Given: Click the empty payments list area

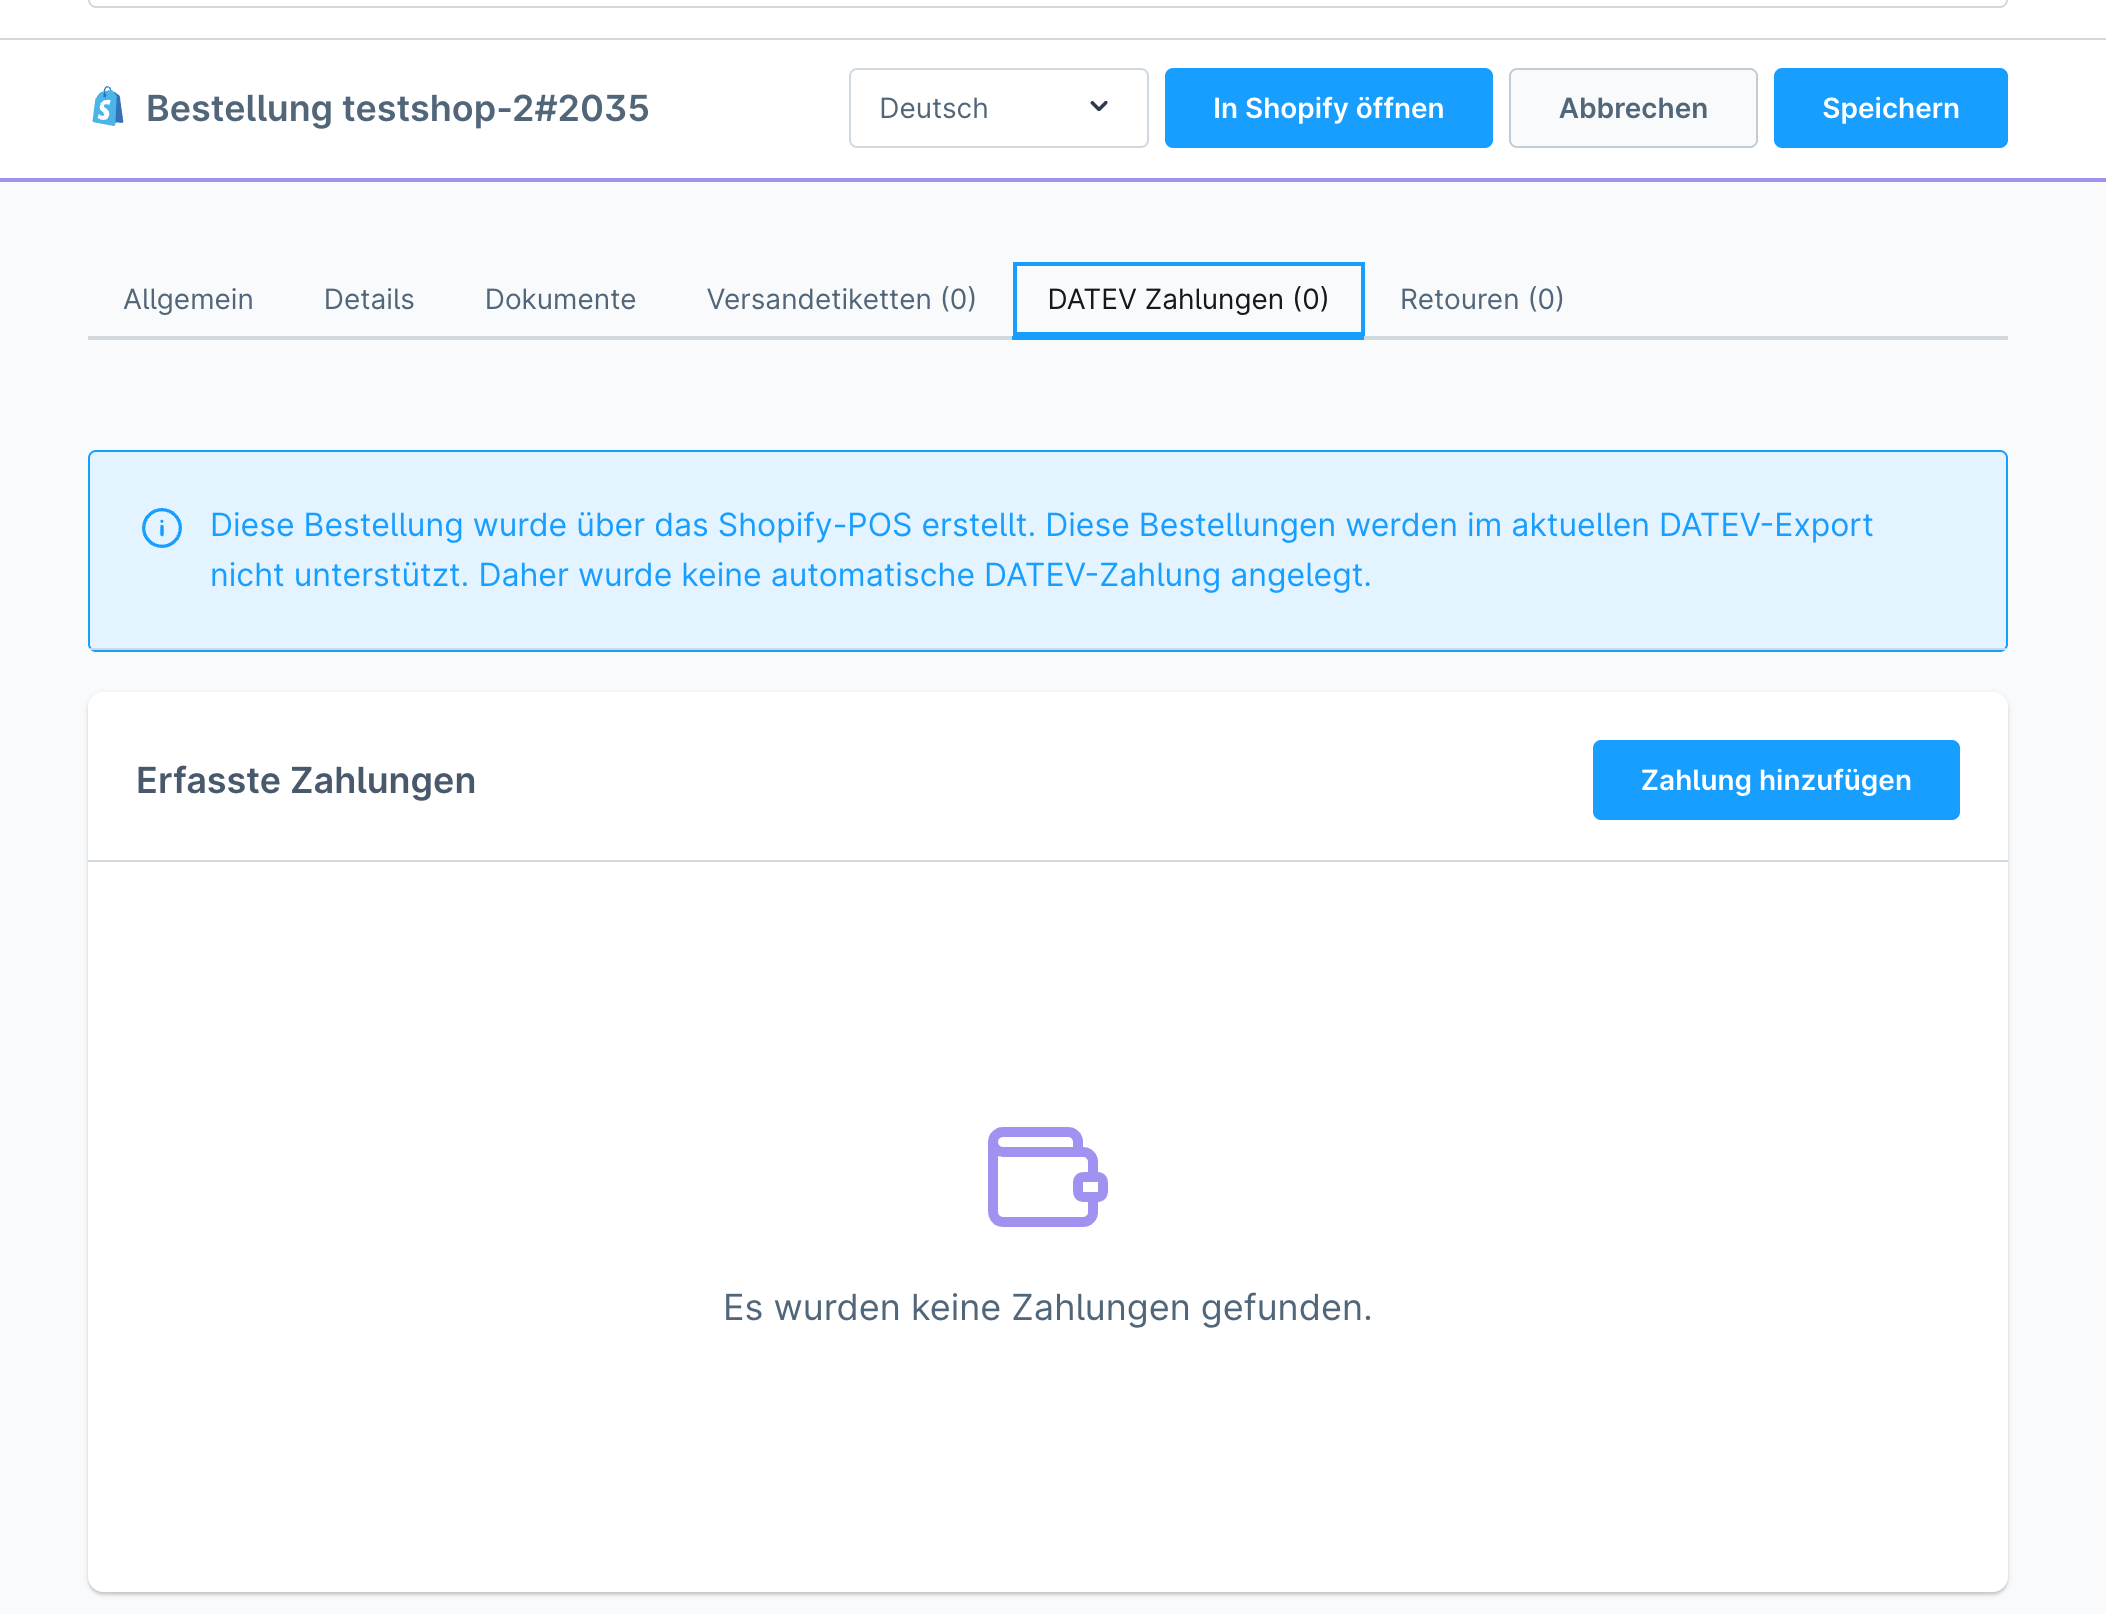Looking at the screenshot, I should click(1047, 1000).
